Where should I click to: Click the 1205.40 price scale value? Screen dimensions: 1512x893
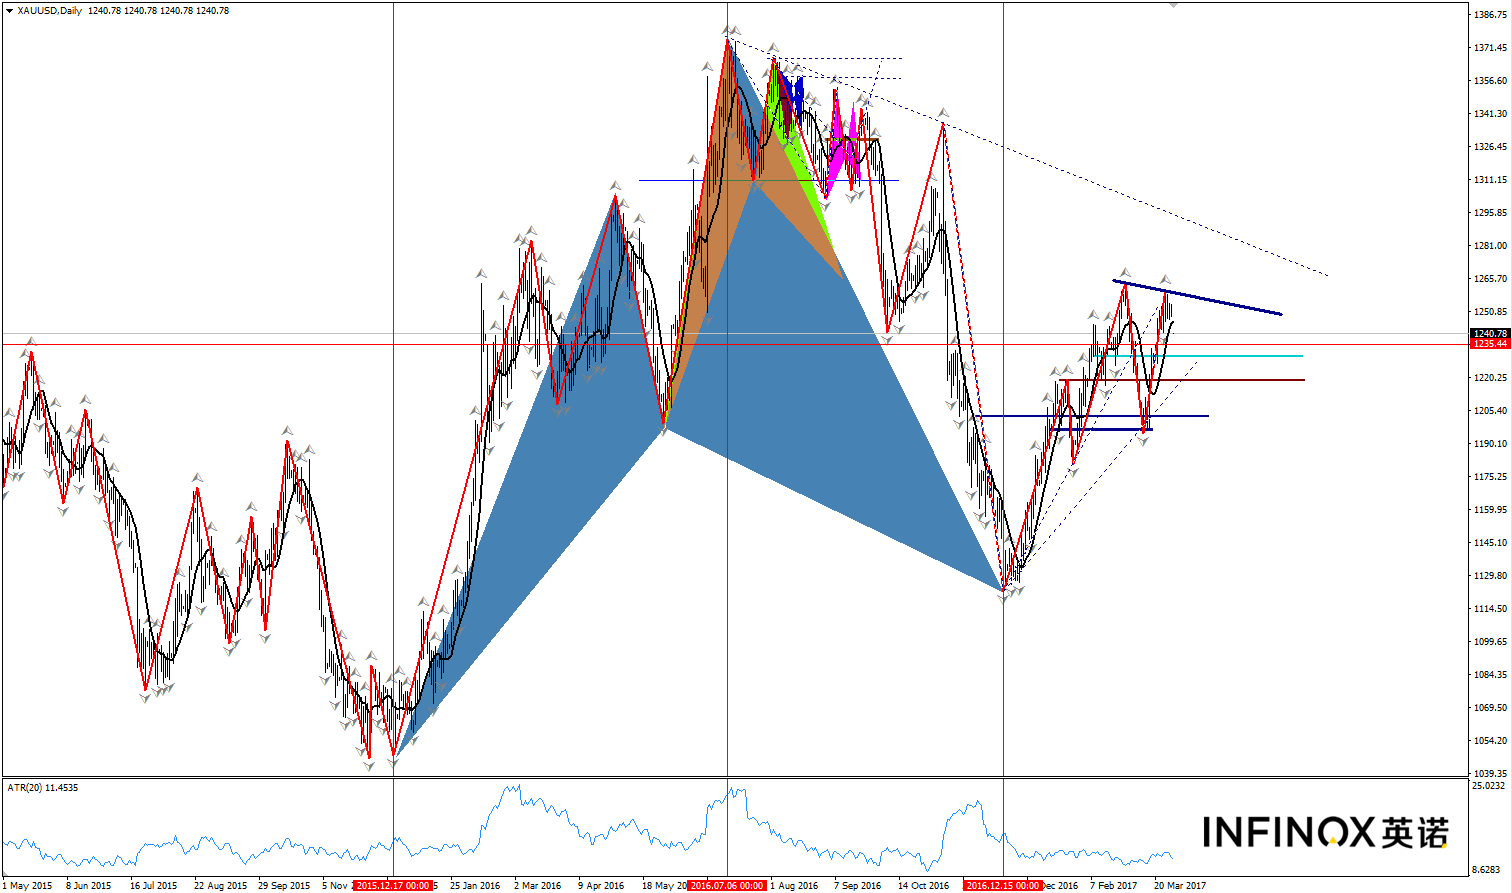coord(1490,411)
